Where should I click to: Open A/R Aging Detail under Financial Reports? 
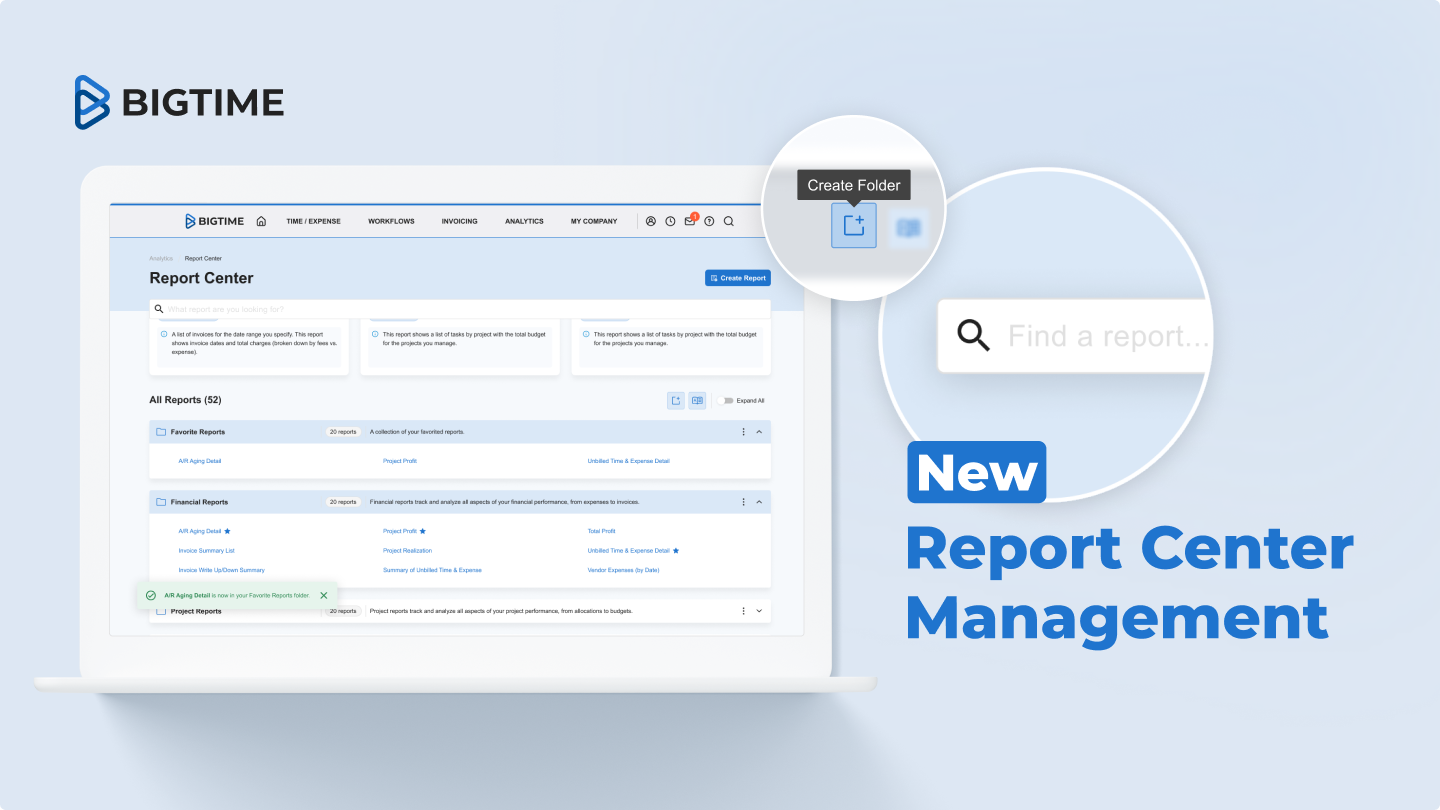200,531
